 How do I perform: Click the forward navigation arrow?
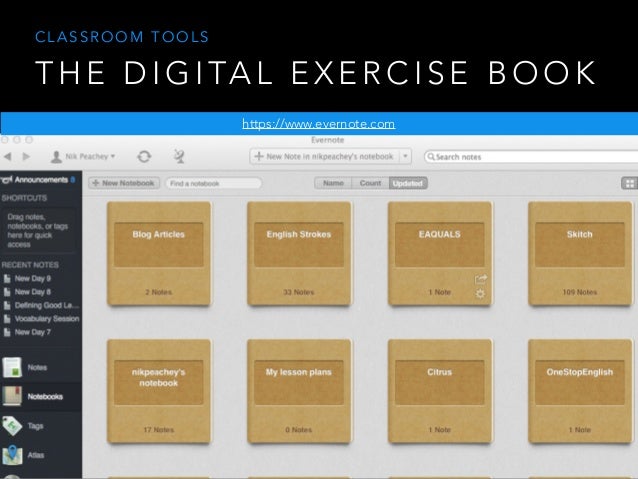(26, 156)
